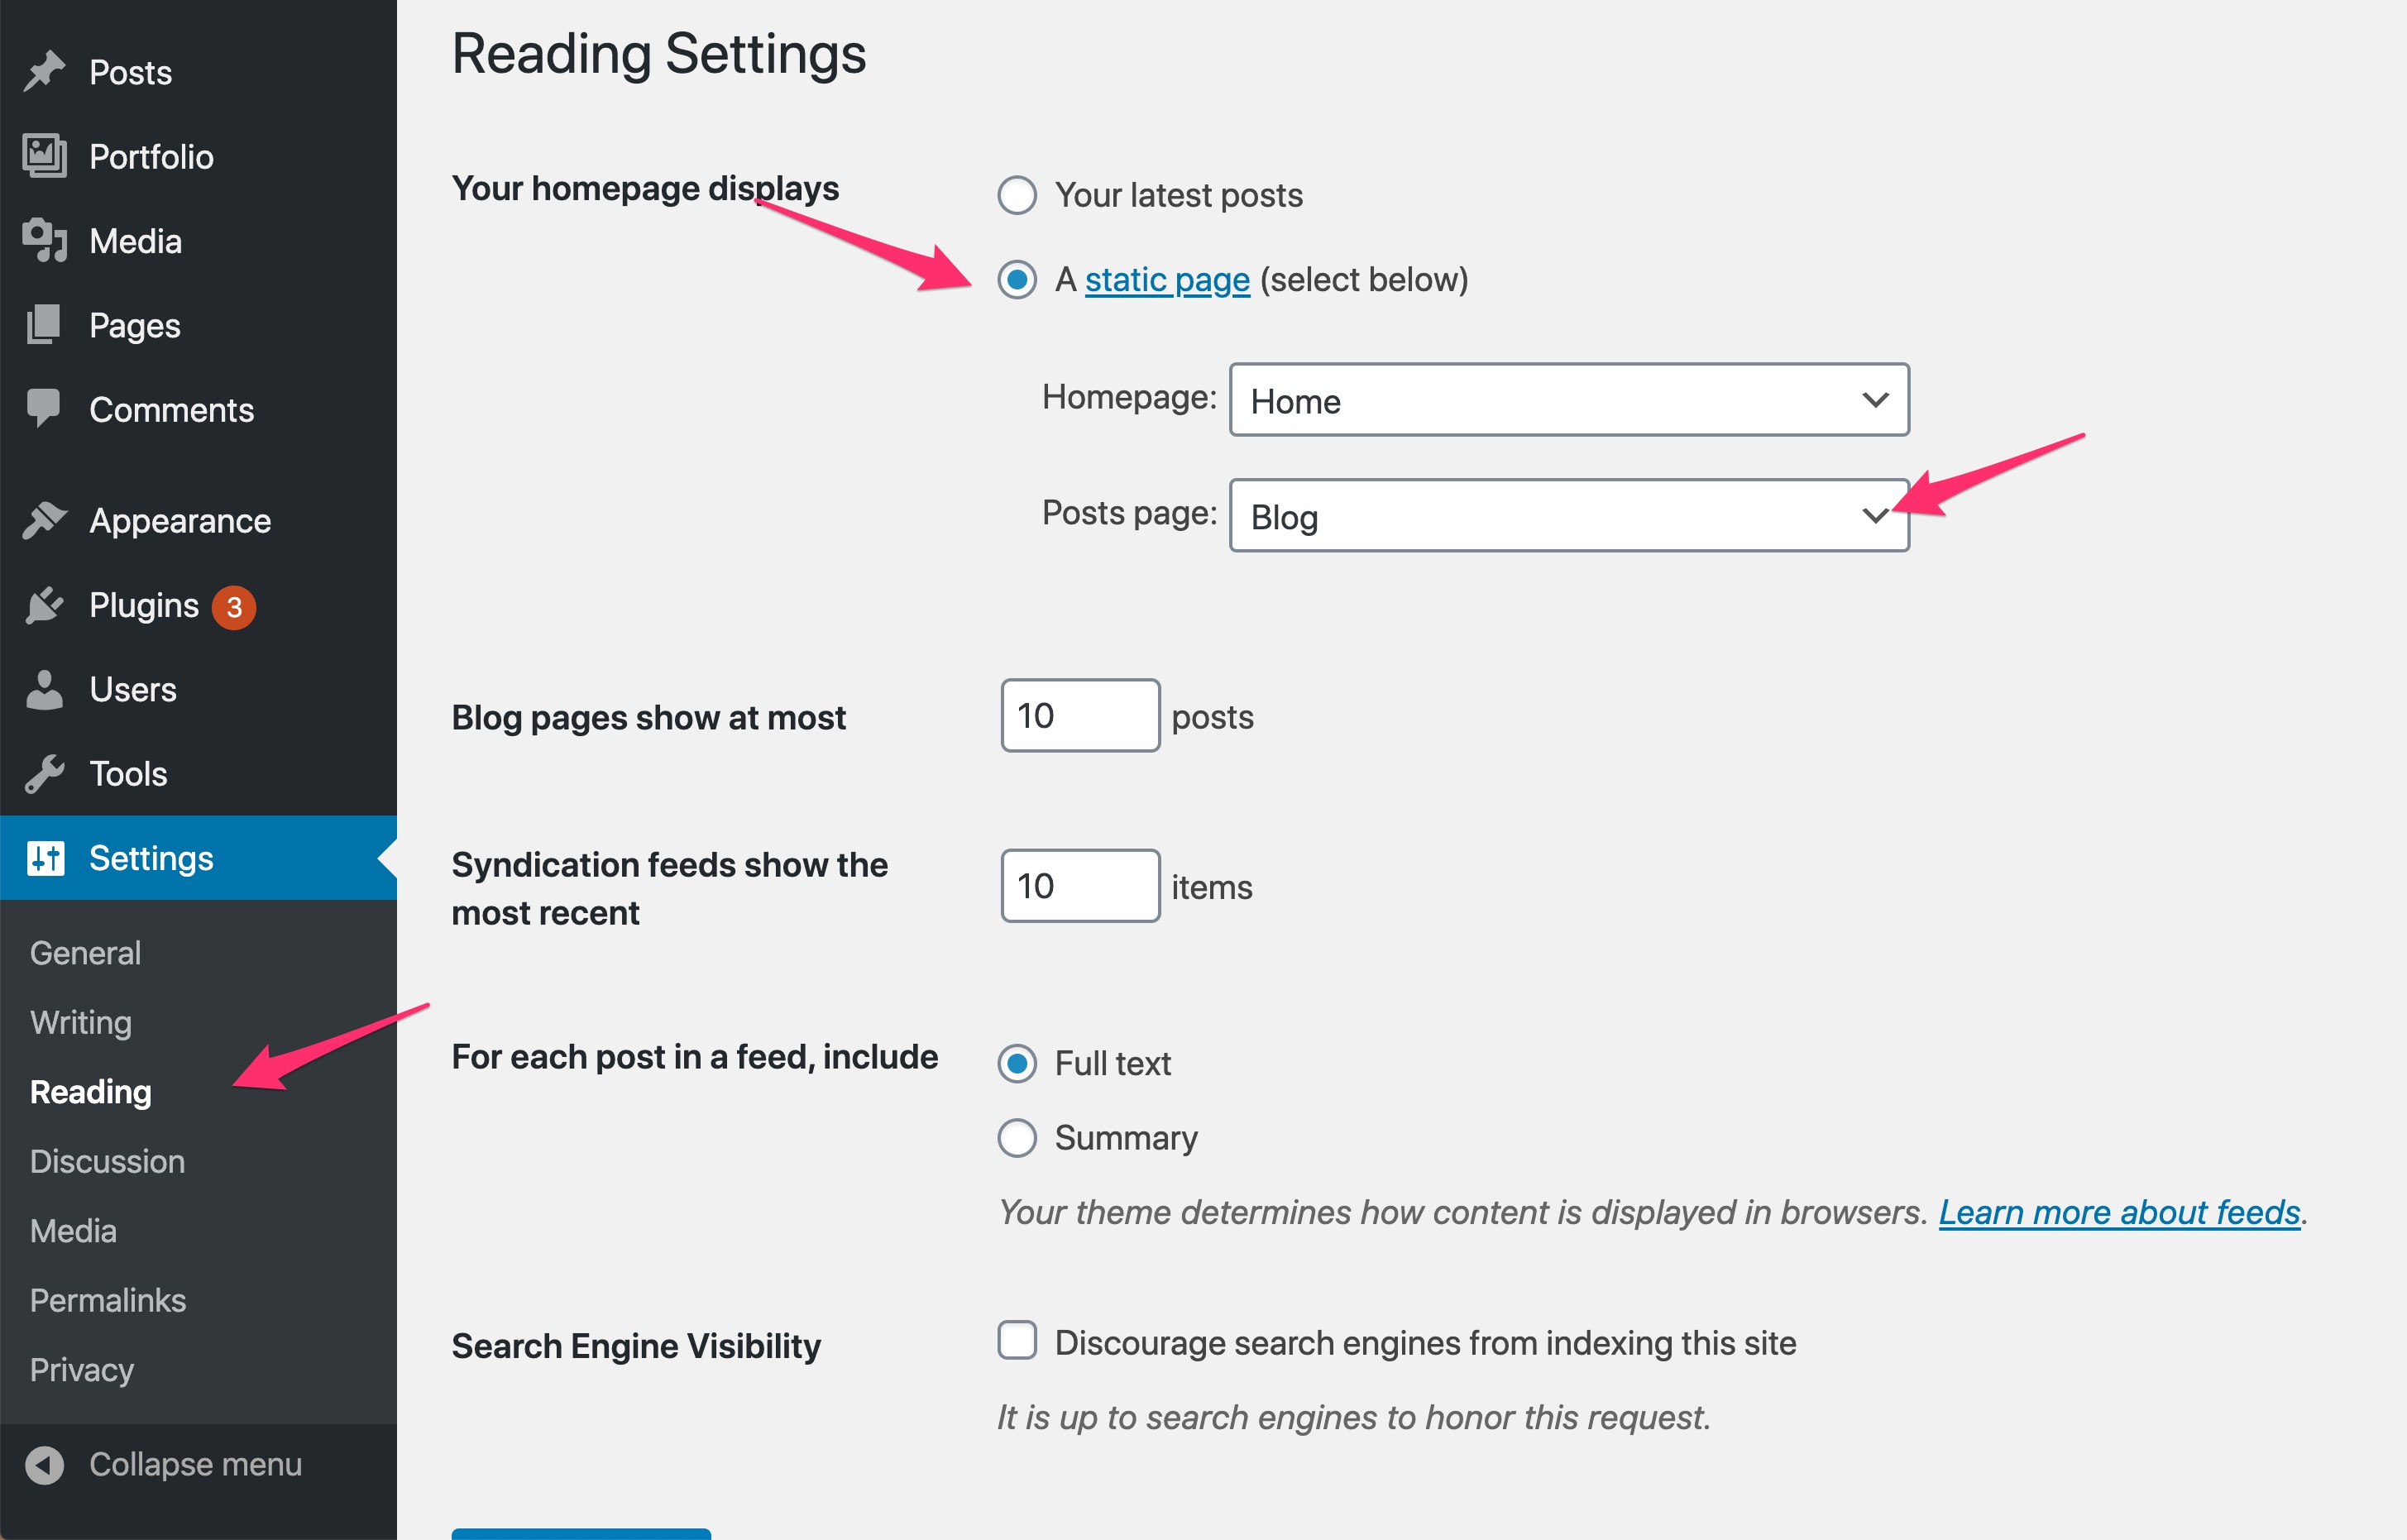Follow the 'static page' link
The height and width of the screenshot is (1540, 2407).
point(1167,280)
